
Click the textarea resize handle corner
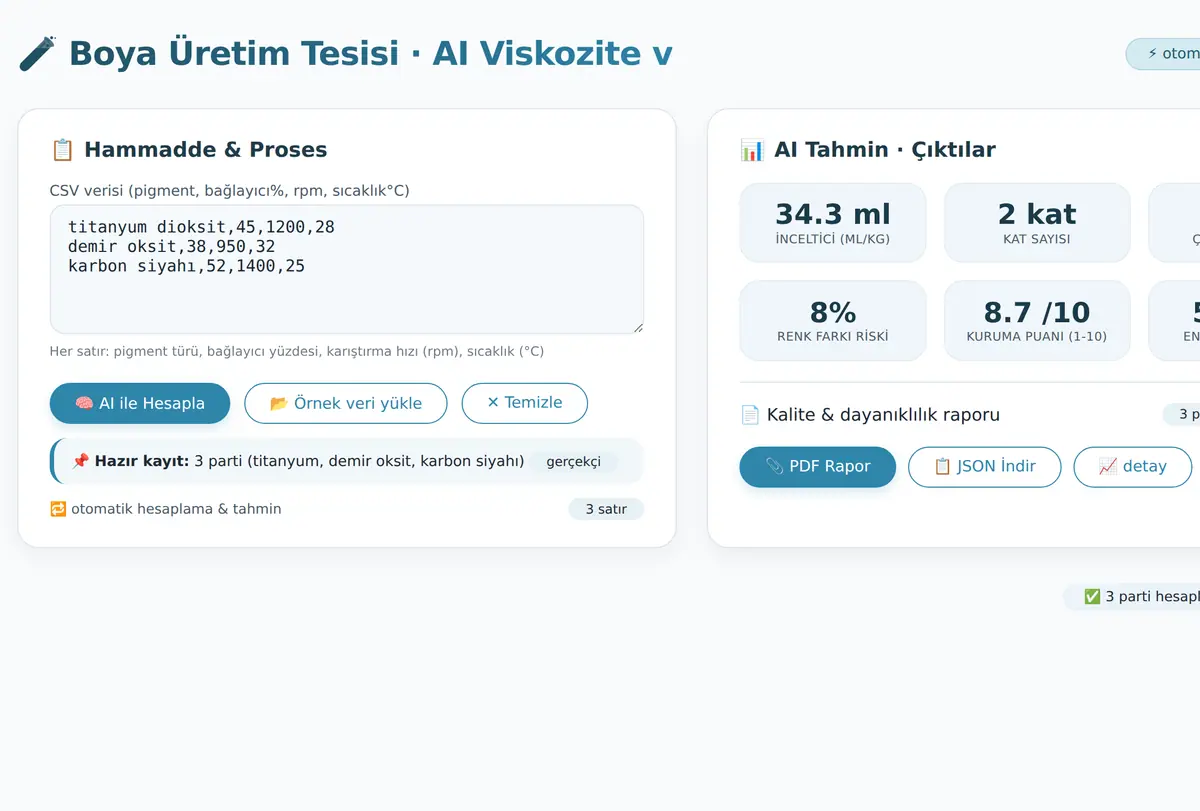[x=636, y=326]
